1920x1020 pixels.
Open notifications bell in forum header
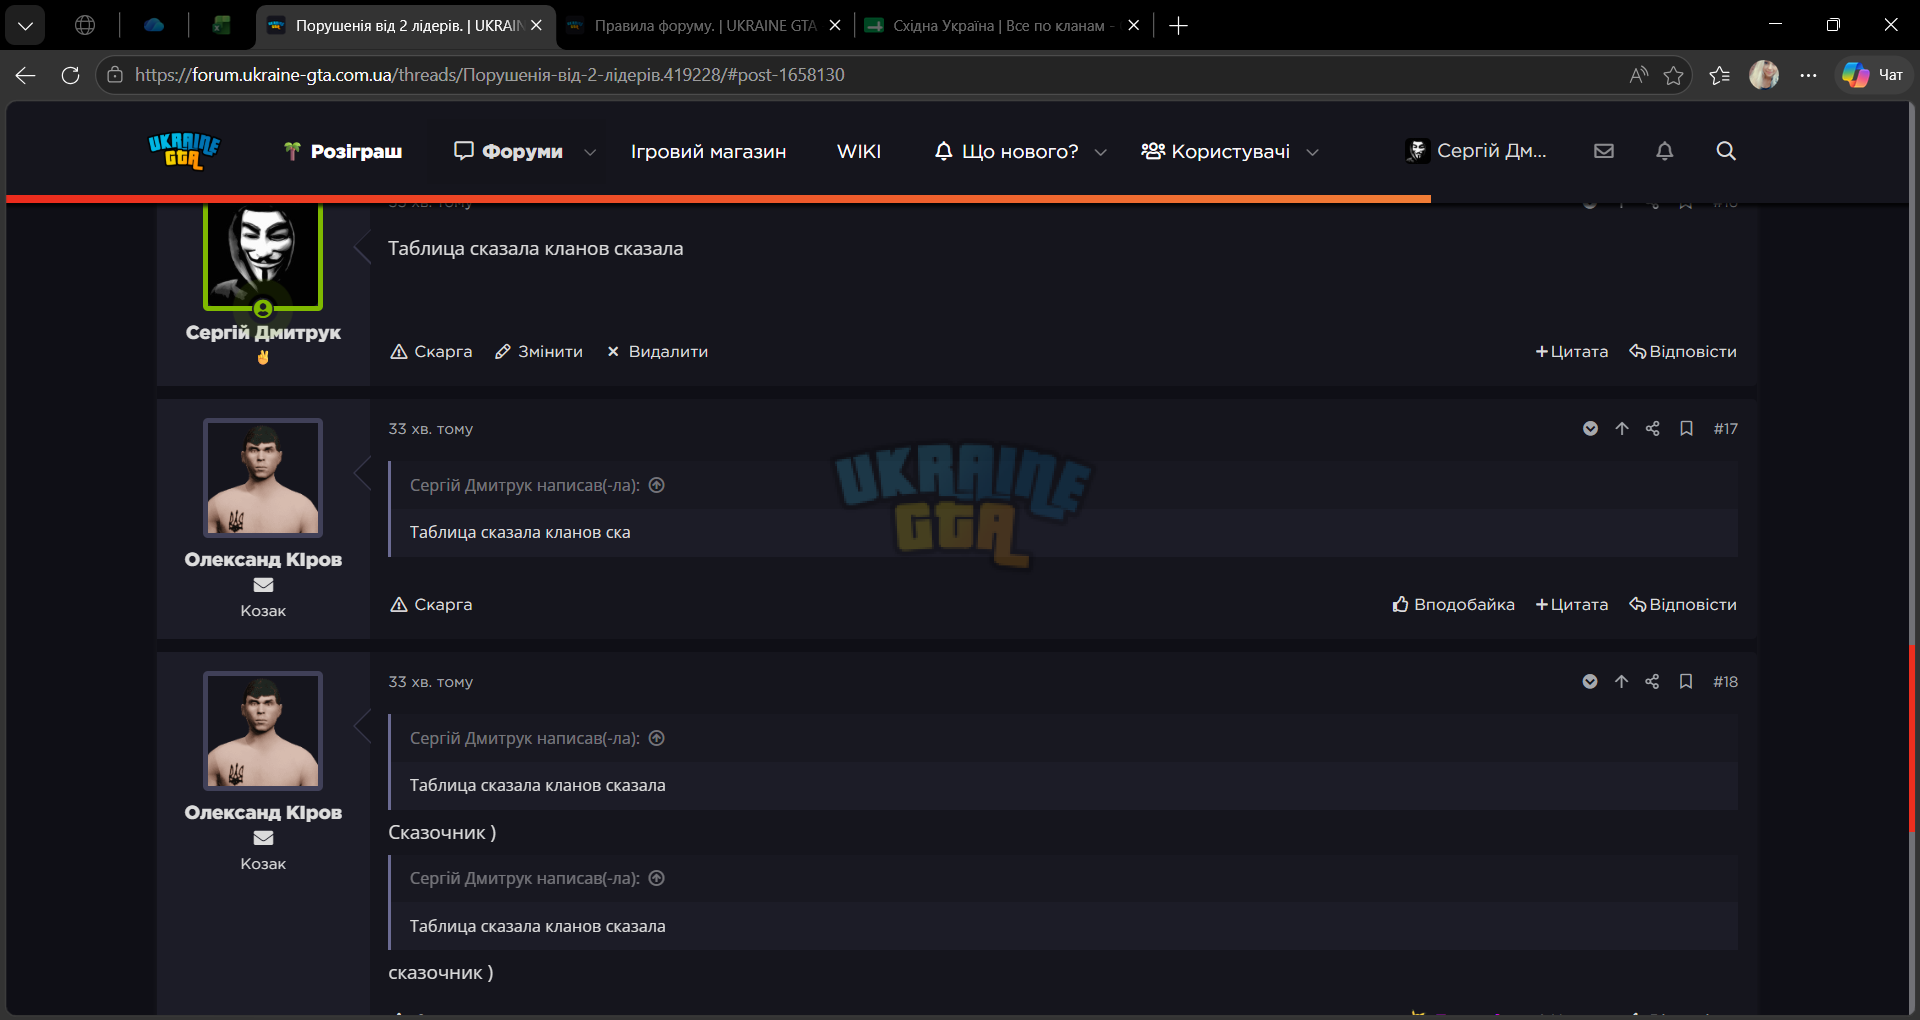click(x=1664, y=151)
